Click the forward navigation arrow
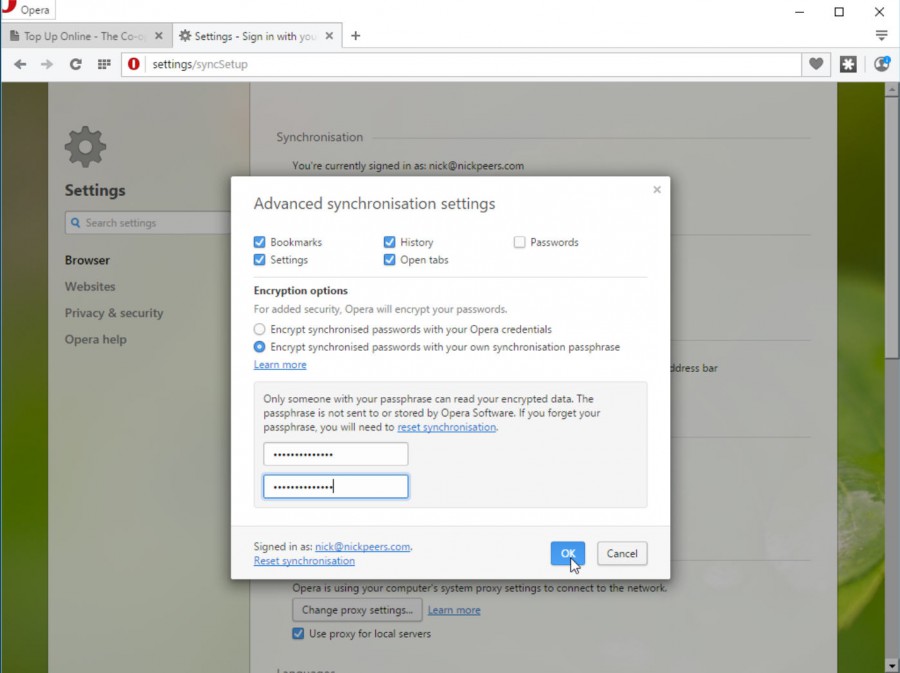This screenshot has height=673, width=900. pyautogui.click(x=47, y=63)
